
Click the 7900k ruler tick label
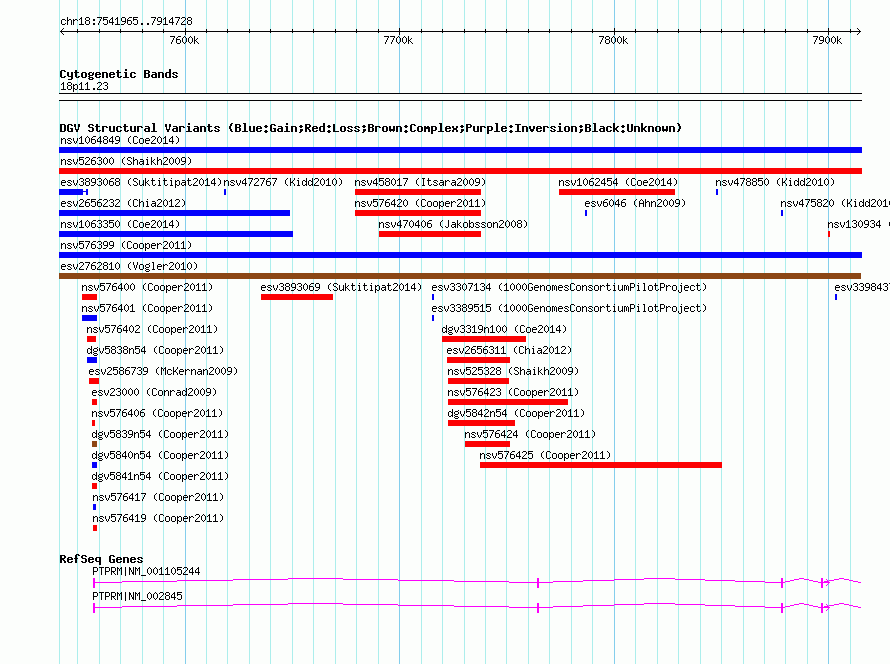pos(827,40)
